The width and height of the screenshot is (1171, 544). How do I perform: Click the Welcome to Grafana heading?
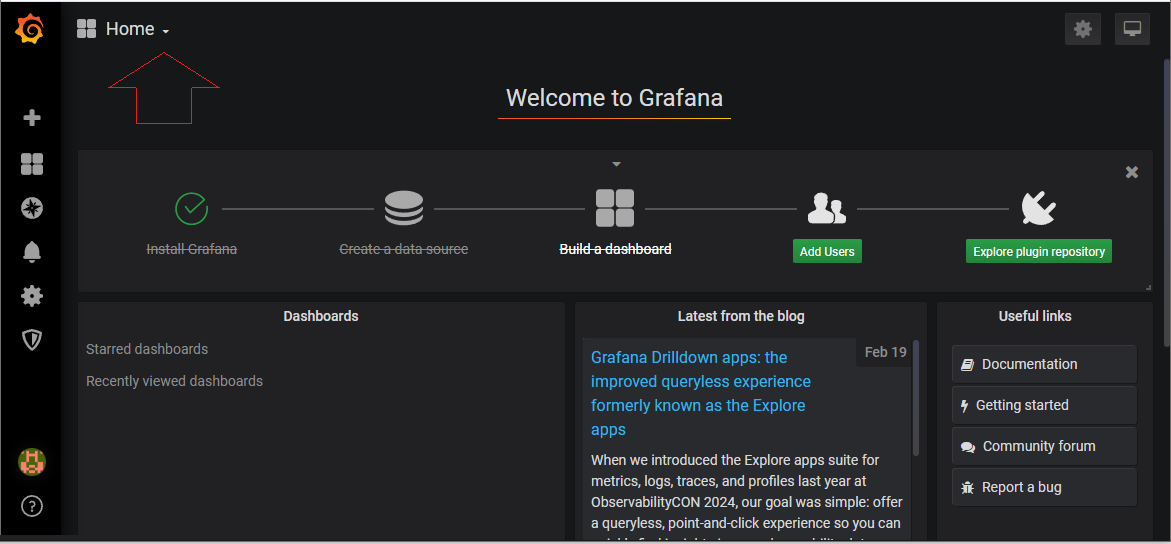(614, 98)
